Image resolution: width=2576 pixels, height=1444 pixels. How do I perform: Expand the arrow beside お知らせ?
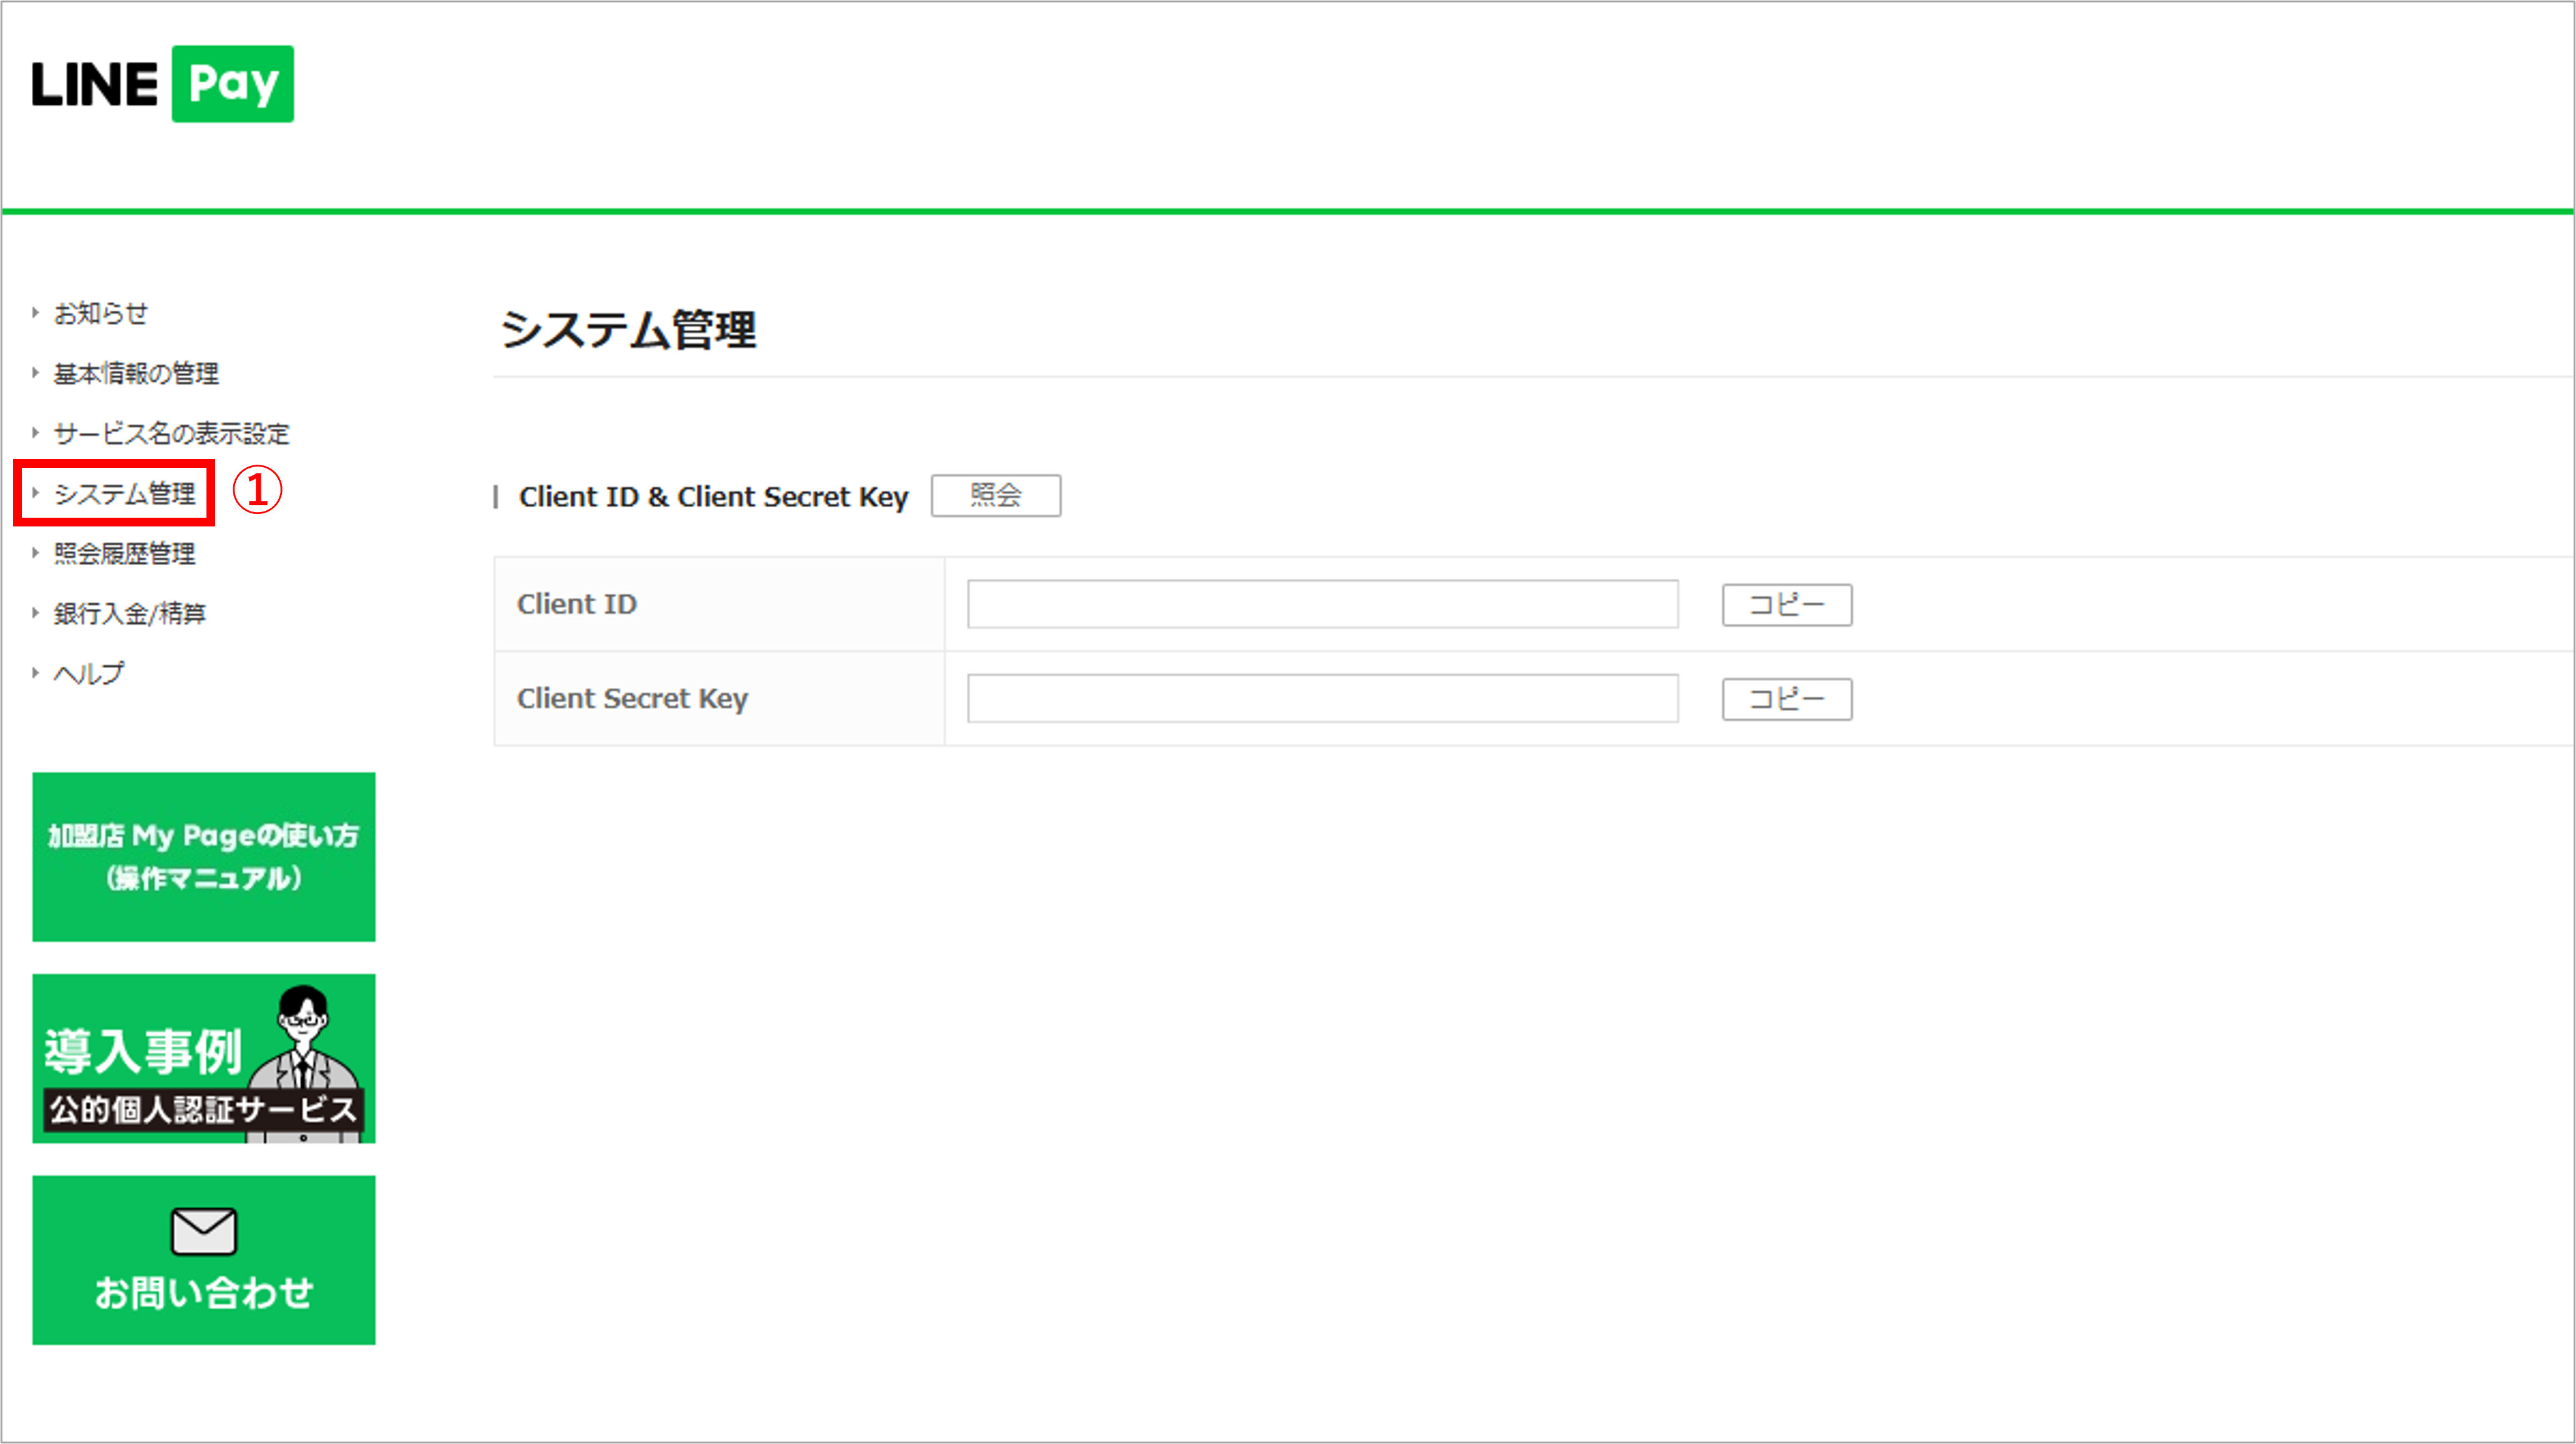click(x=35, y=313)
